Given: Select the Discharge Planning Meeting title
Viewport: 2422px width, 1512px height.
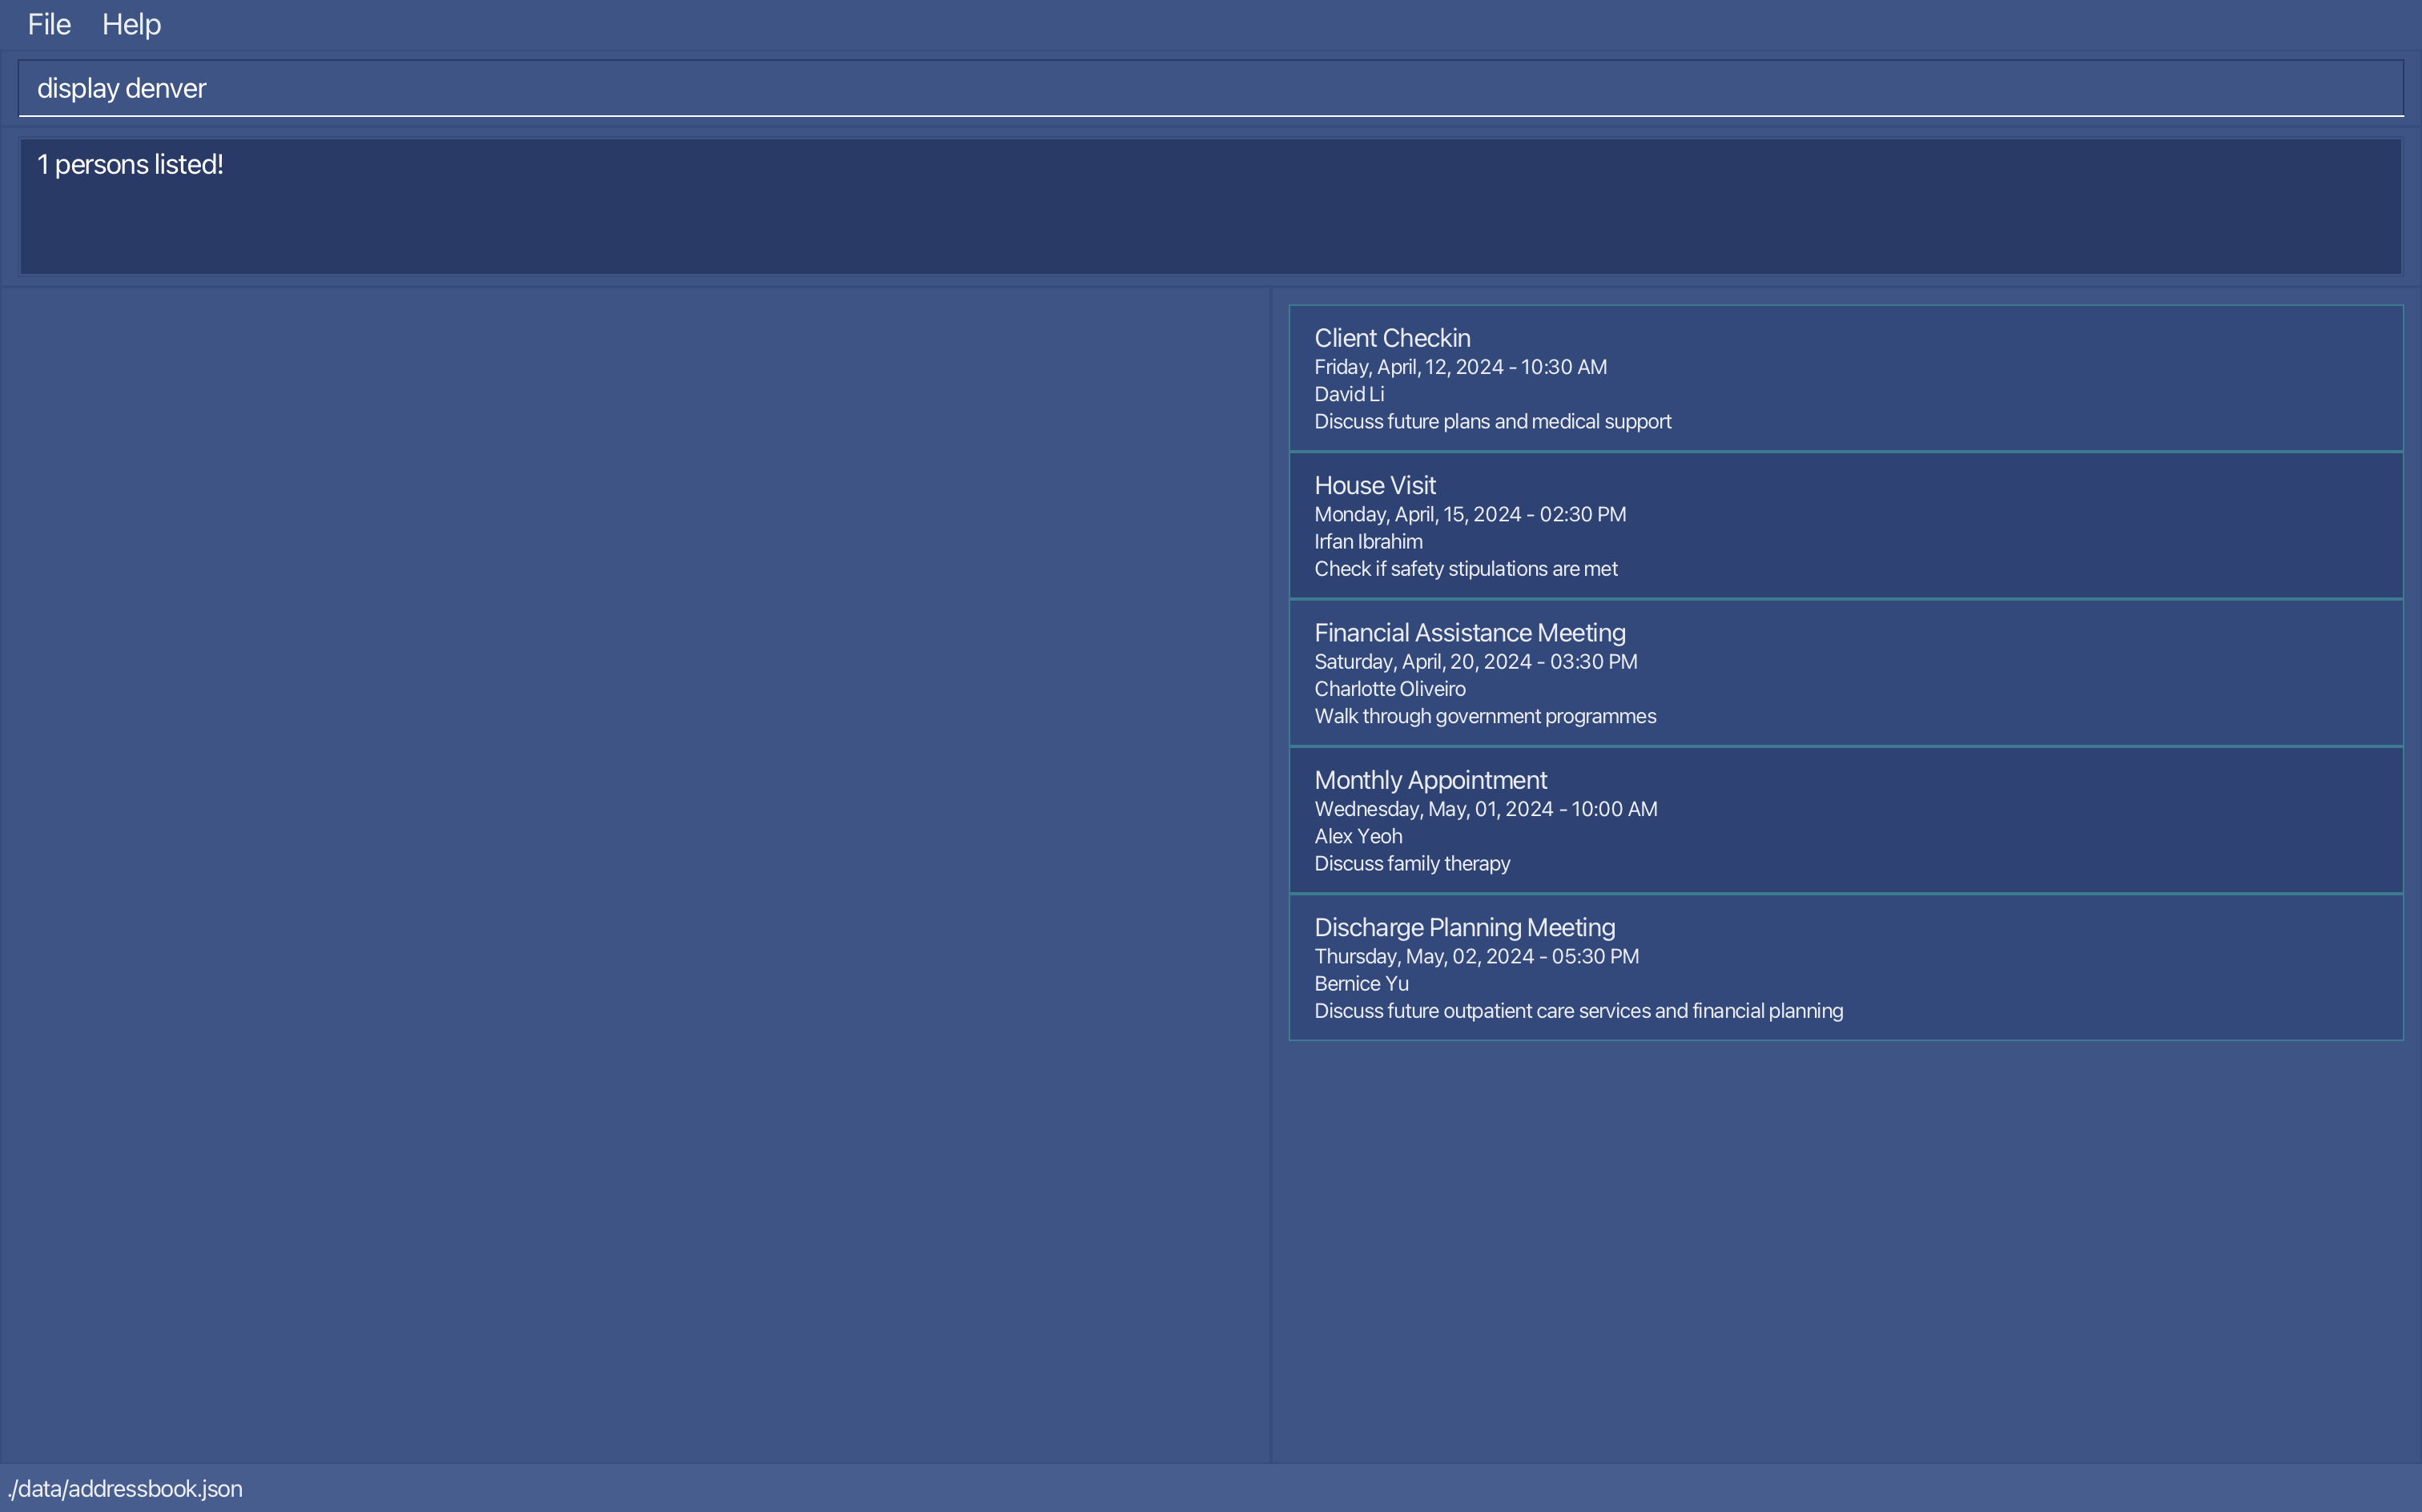Looking at the screenshot, I should 1464,927.
